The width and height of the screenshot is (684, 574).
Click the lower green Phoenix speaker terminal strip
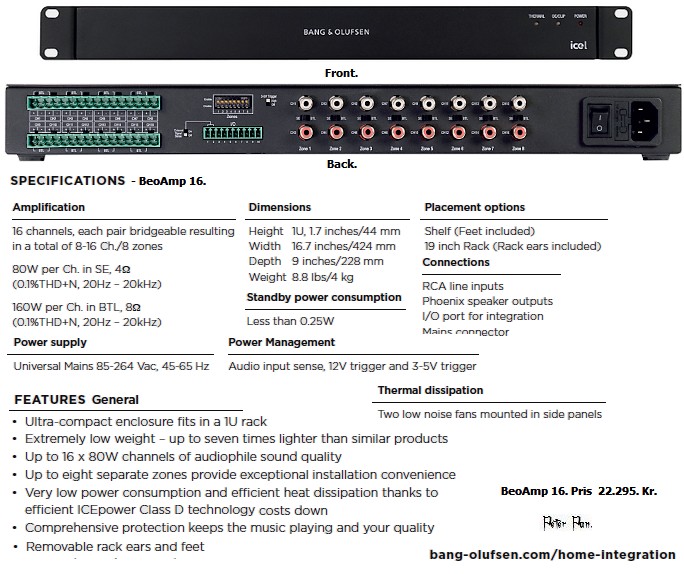pos(94,140)
